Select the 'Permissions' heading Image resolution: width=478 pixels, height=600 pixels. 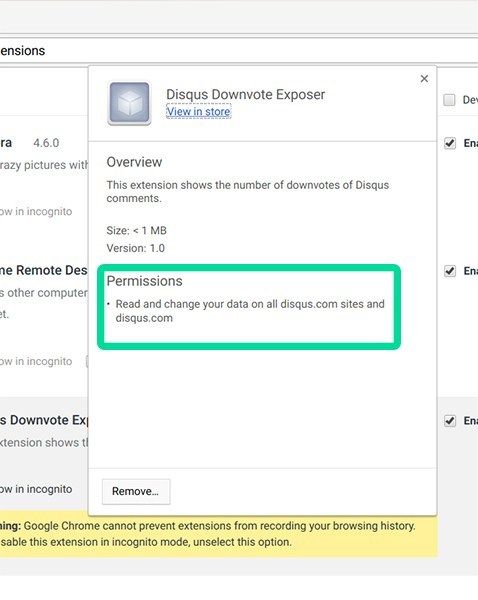click(x=144, y=281)
